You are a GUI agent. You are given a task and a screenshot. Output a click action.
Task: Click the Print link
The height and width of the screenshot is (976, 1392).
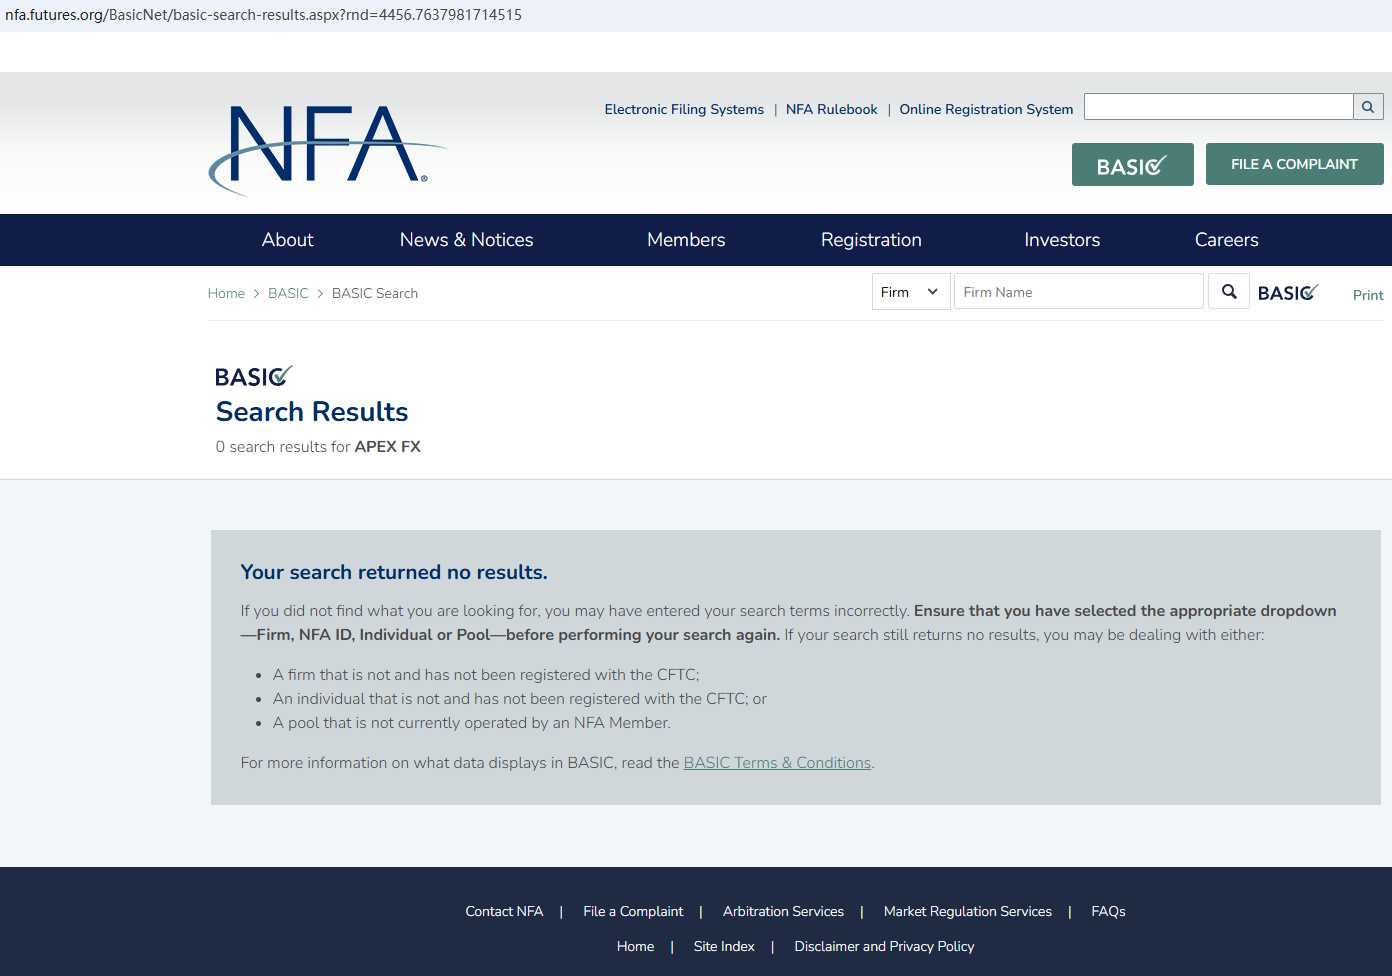(x=1368, y=295)
